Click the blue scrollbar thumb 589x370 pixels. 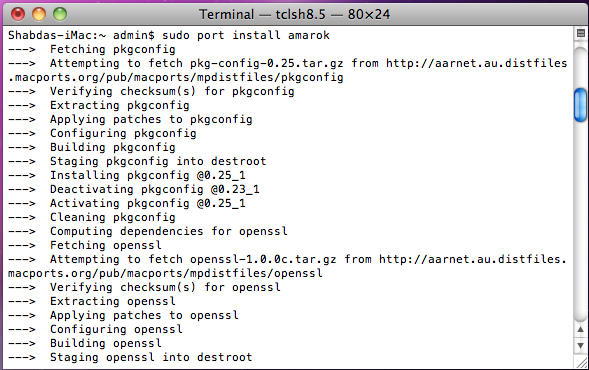(580, 105)
